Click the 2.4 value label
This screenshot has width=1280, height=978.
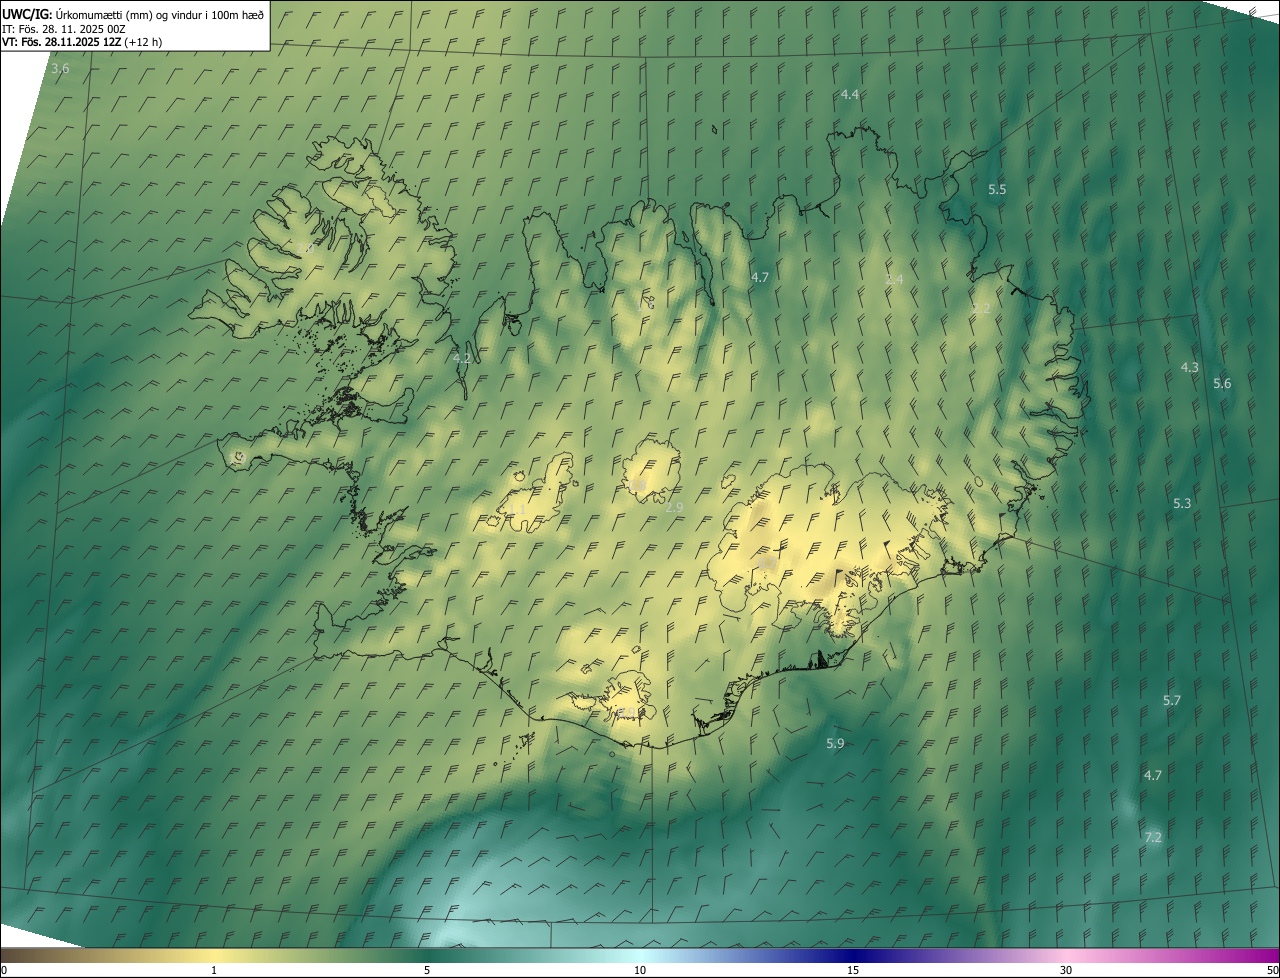click(x=894, y=279)
